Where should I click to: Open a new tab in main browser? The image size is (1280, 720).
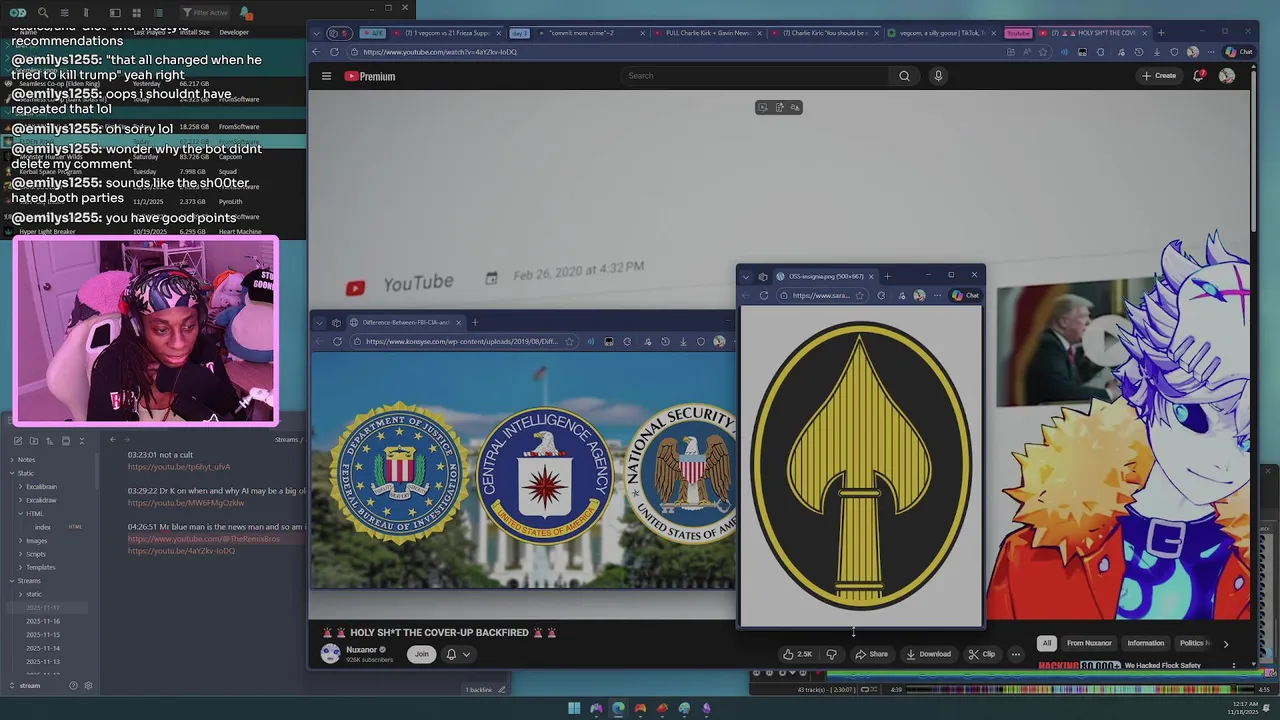pyautogui.click(x=1160, y=33)
